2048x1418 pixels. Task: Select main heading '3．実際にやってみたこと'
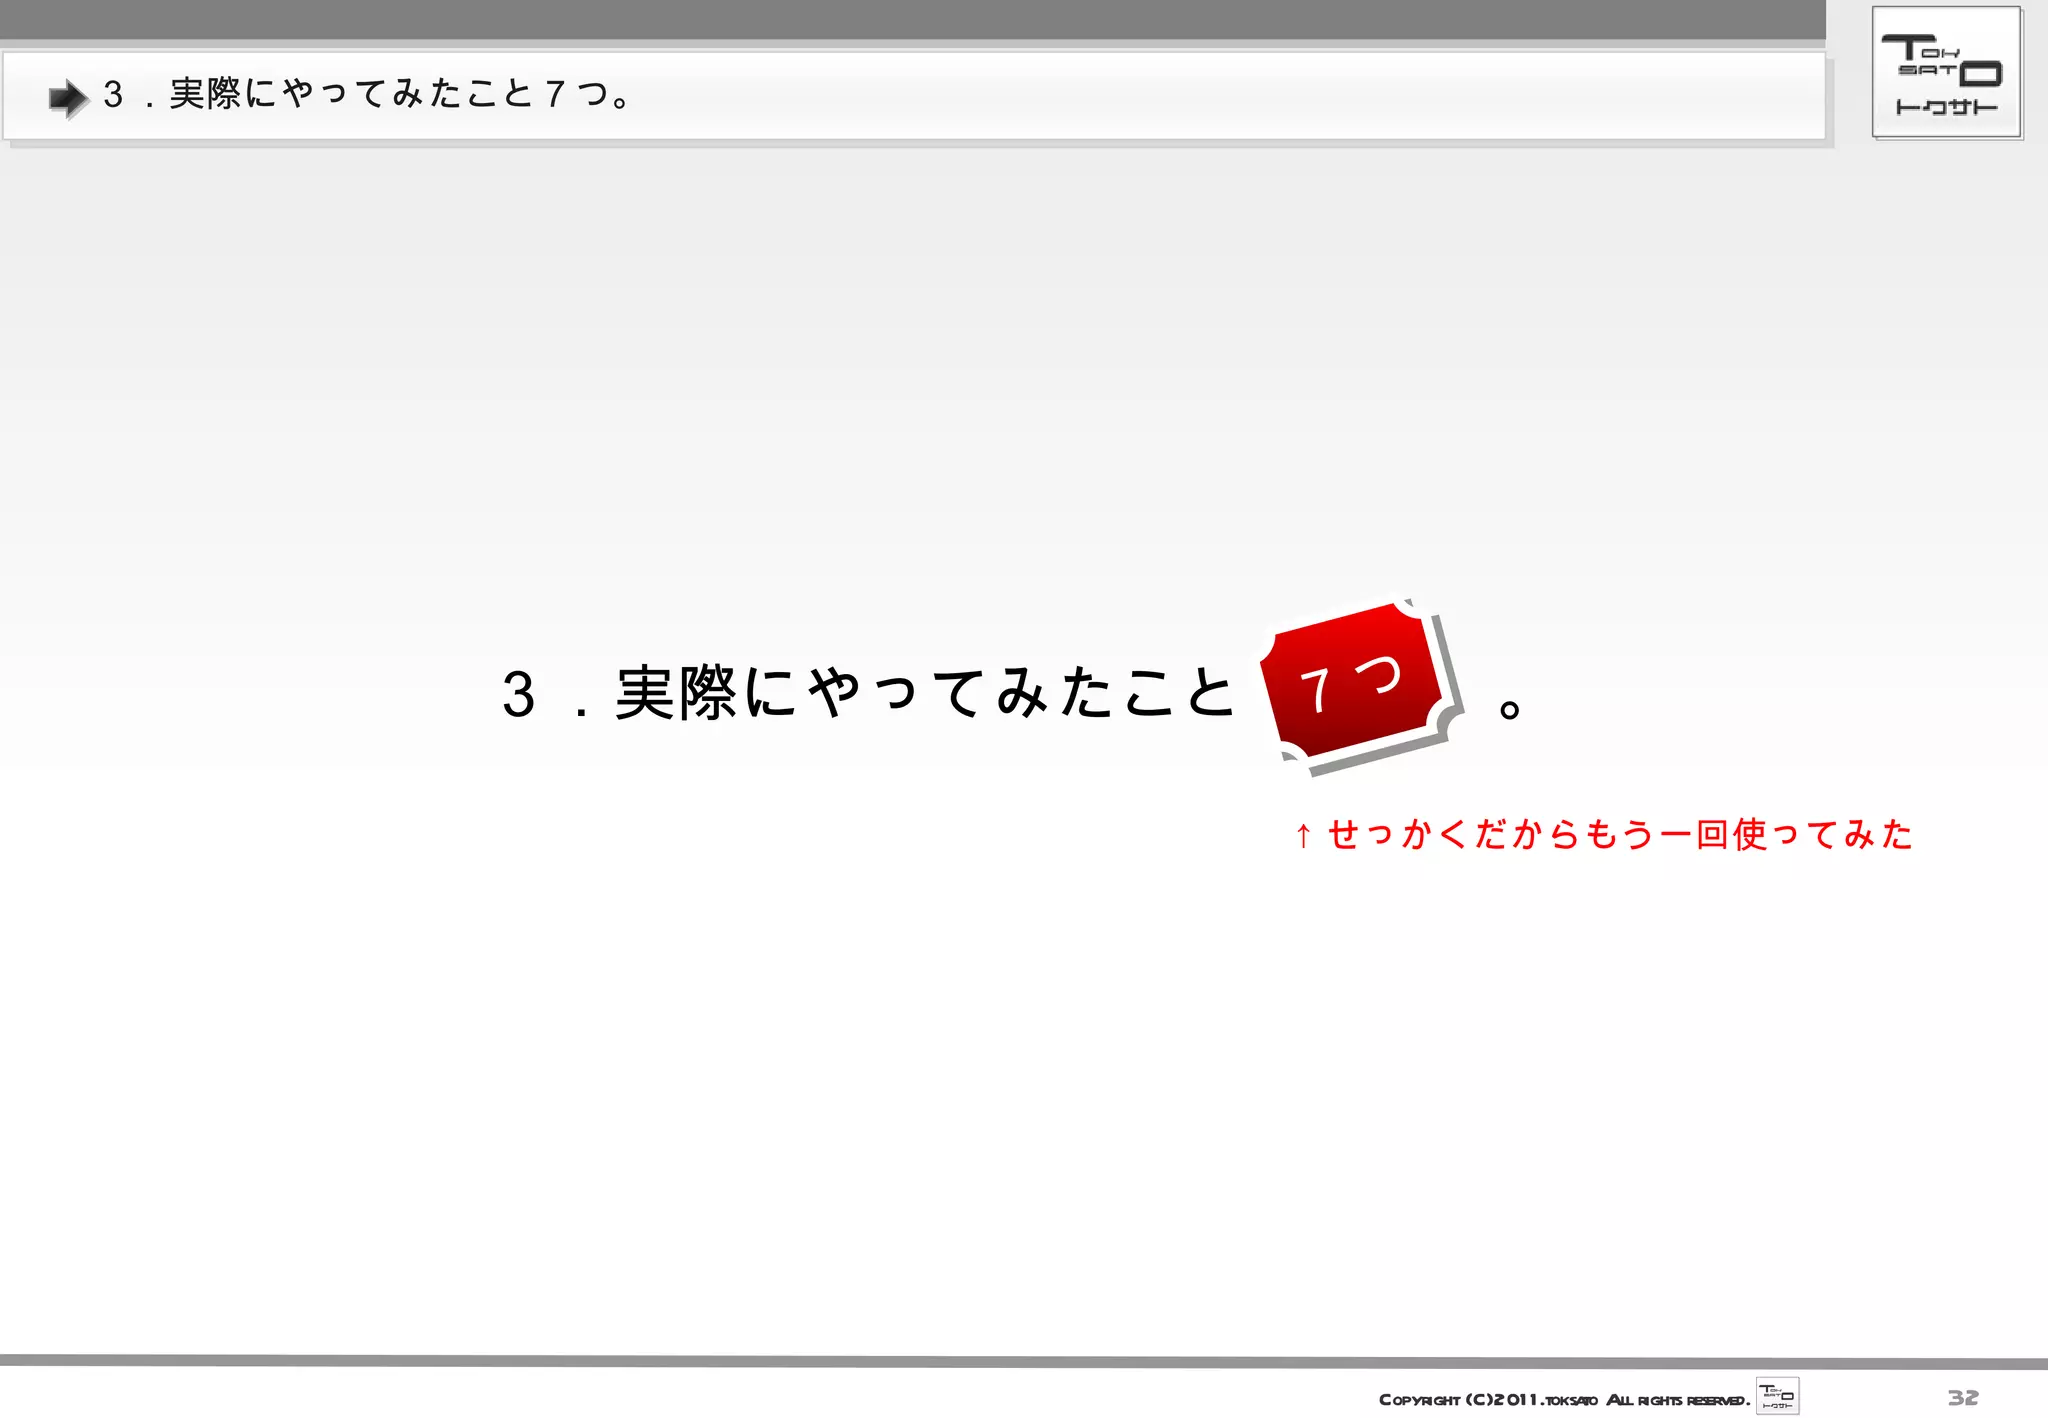869,693
